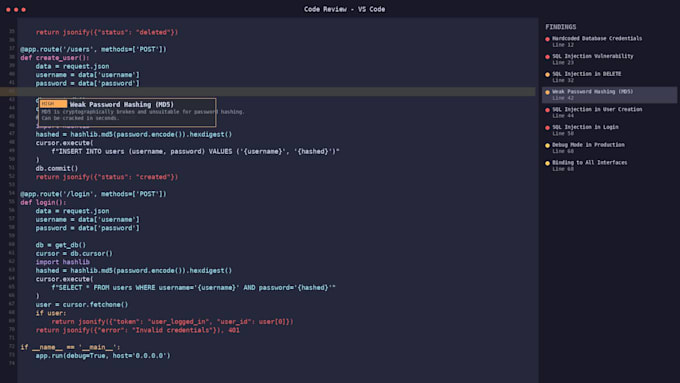Click the HIGH severity badge in the tooltip

[x=53, y=104]
